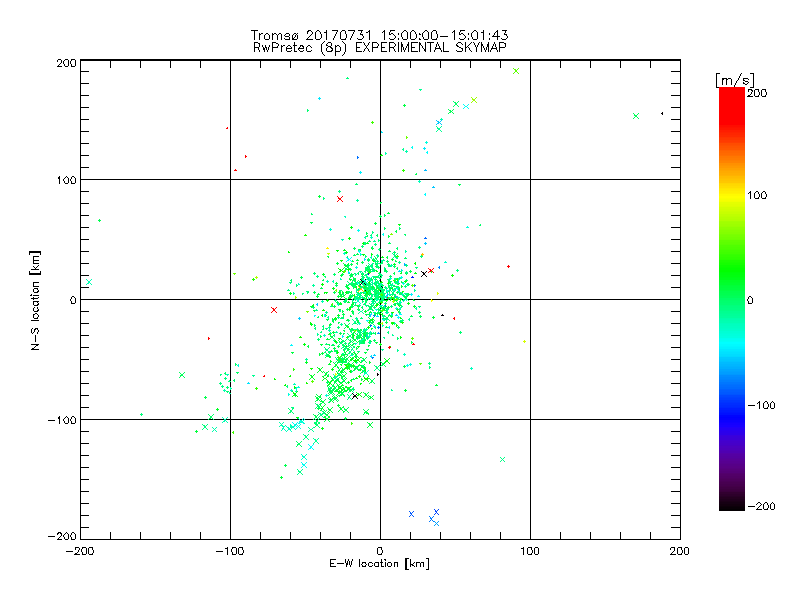Click the y-axis tick label '100'
Image resolution: width=800 pixels, height=600 pixels.
(66, 181)
